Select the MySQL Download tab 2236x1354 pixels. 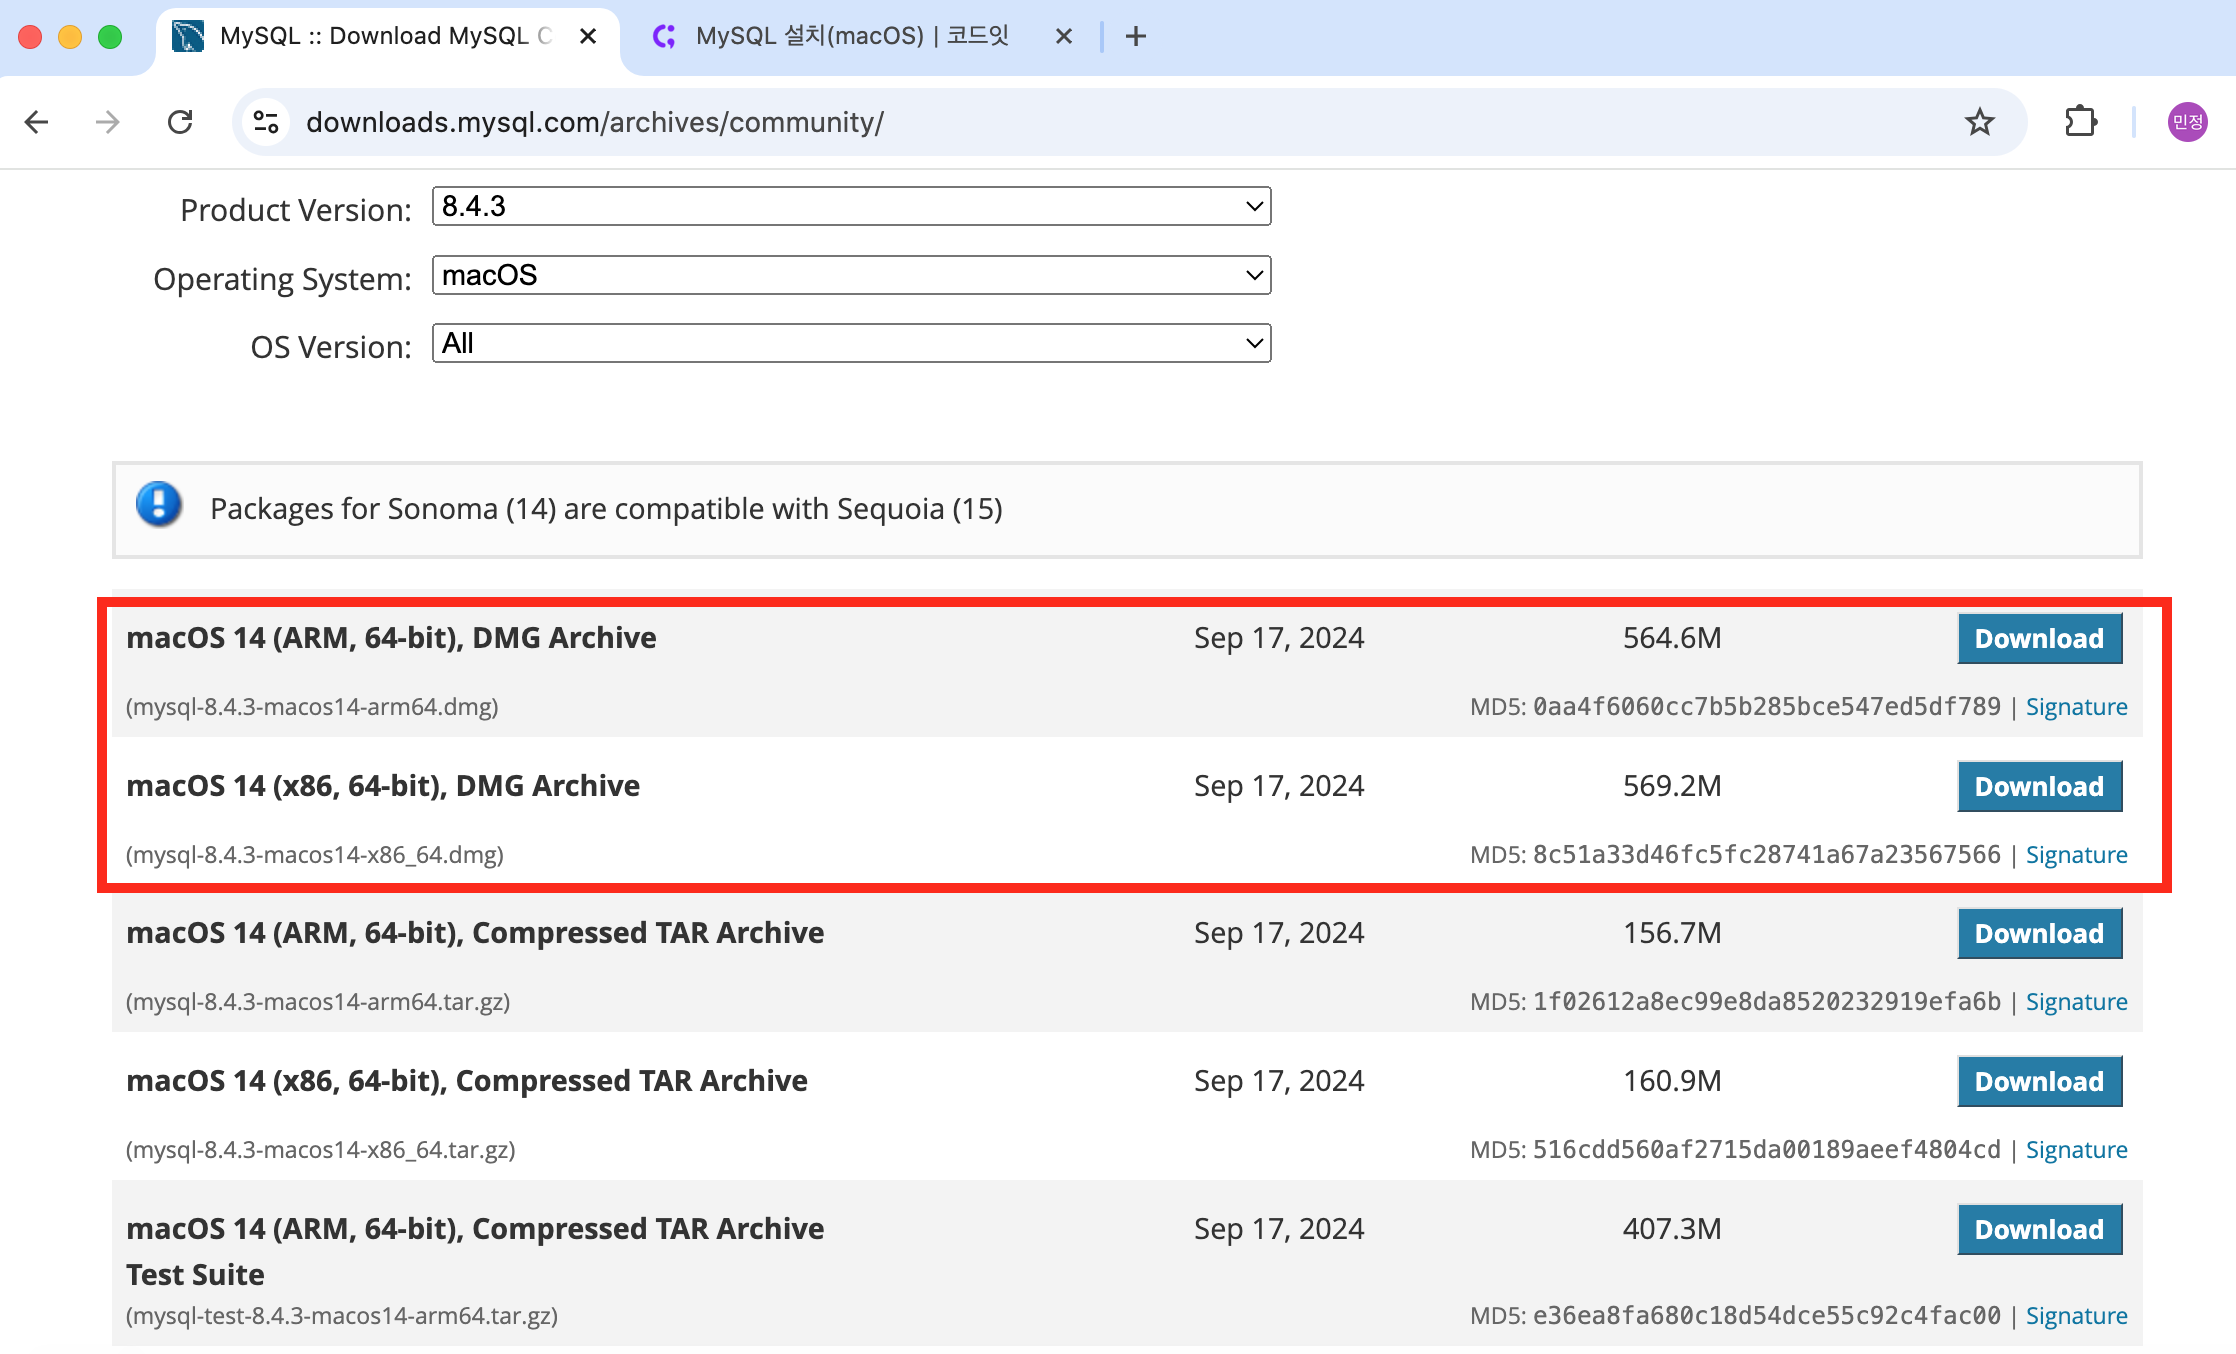click(380, 37)
